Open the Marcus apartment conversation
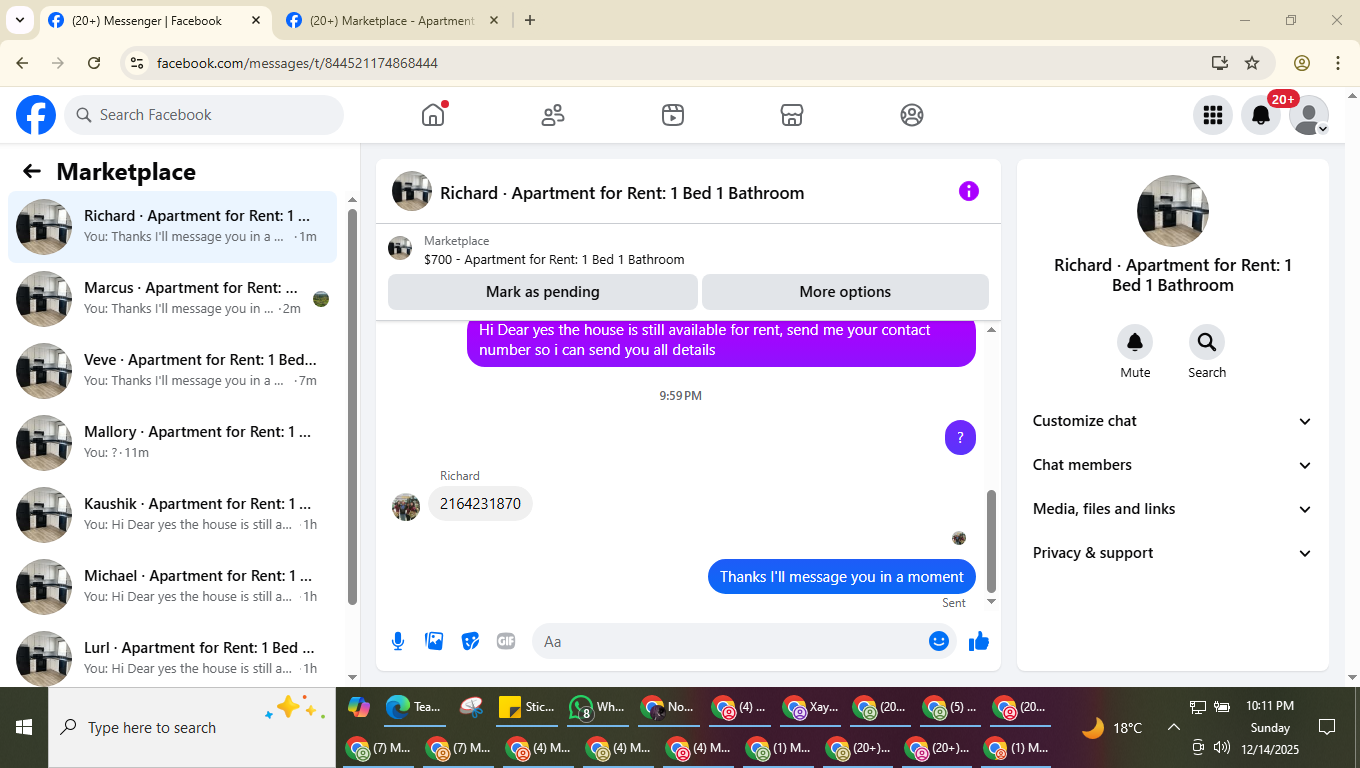The width and height of the screenshot is (1360, 768). (x=172, y=298)
